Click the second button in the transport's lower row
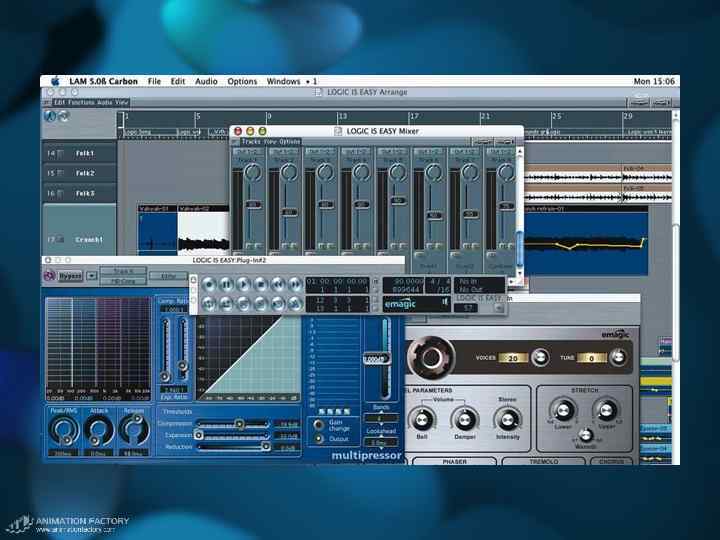The height and width of the screenshot is (540, 720). click(226, 304)
